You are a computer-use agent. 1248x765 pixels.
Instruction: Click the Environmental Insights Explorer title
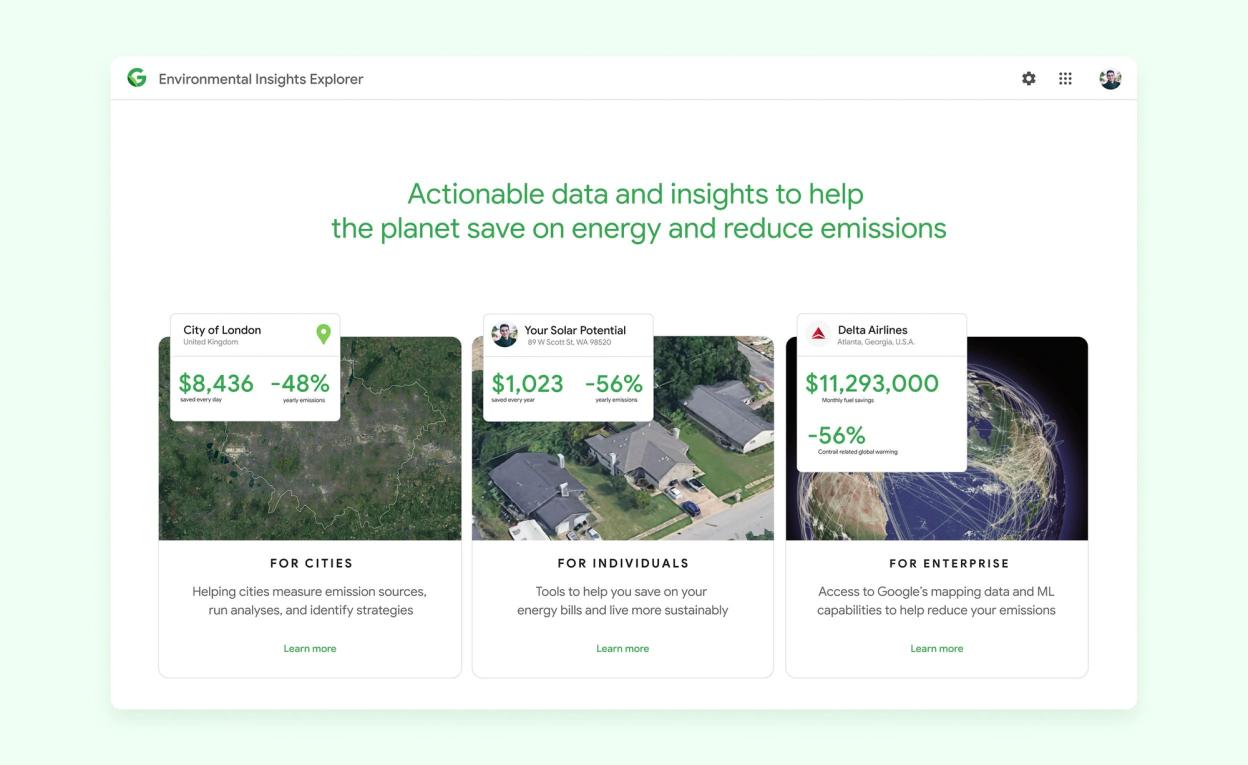[261, 79]
